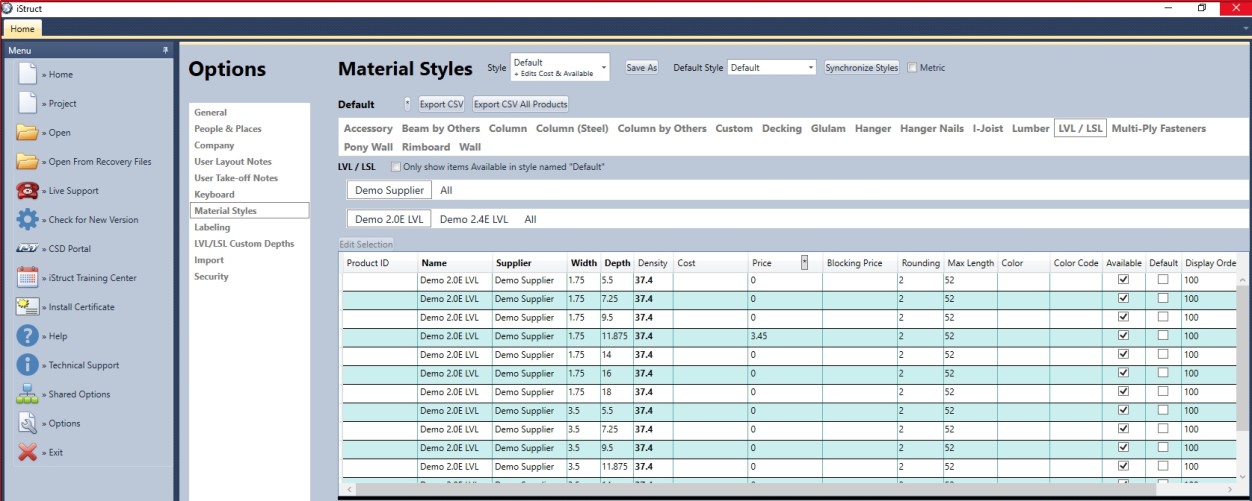Open From Recovery Files folder icon
This screenshot has width=1252, height=501.
28,161
